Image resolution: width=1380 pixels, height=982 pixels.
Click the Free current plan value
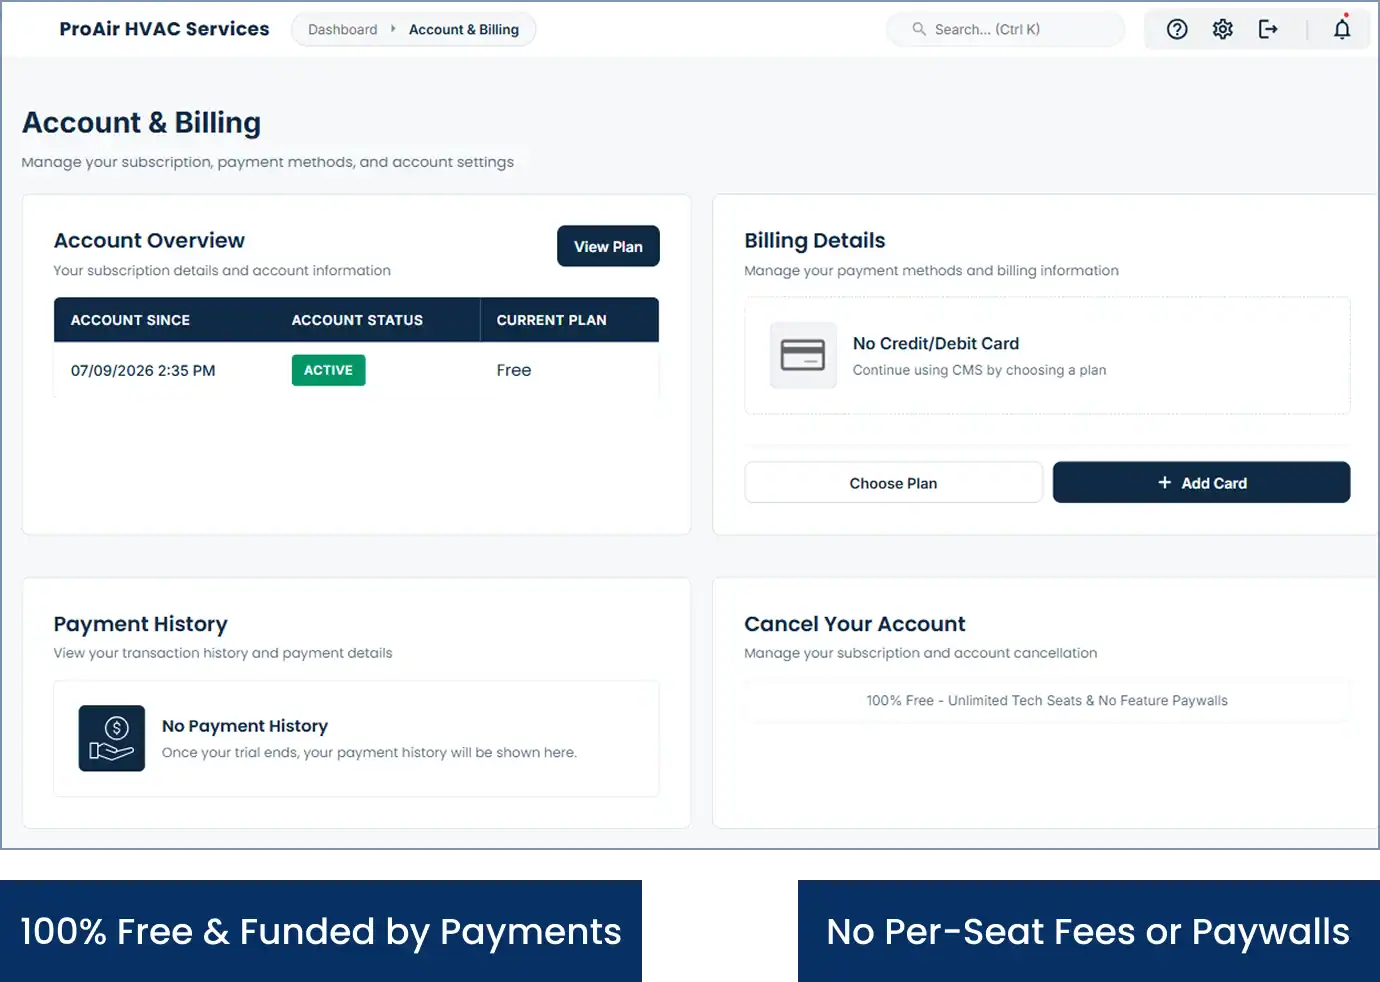pos(514,370)
